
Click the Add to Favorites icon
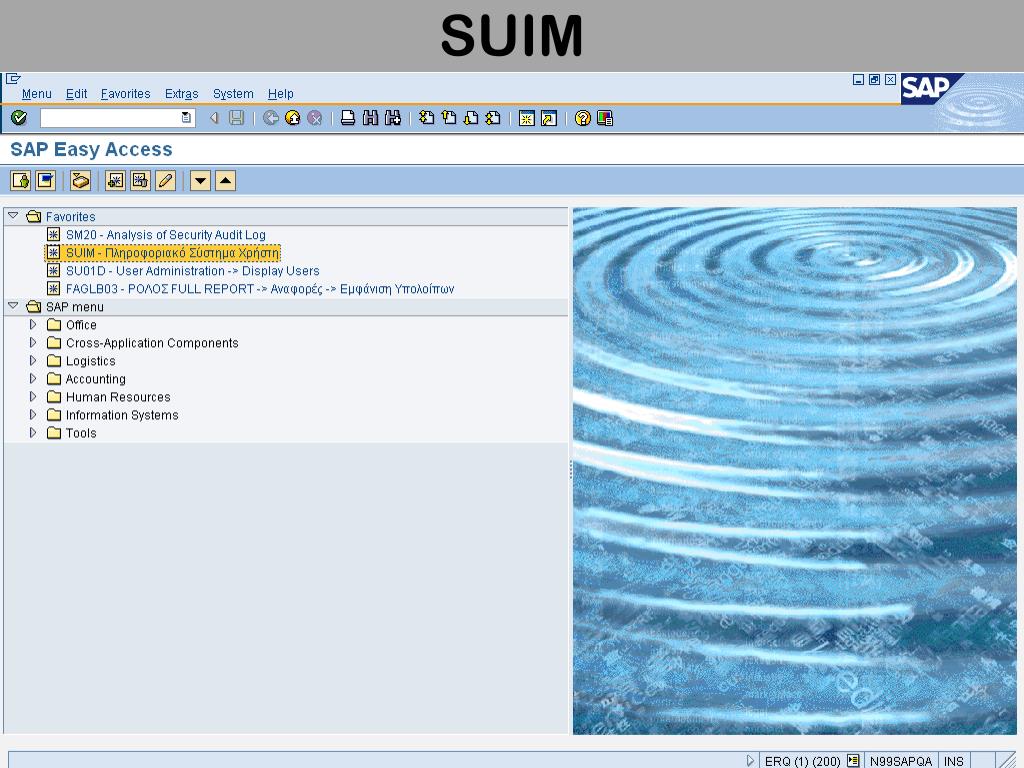tap(116, 180)
